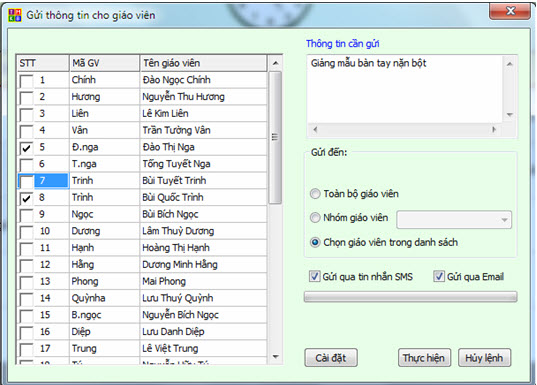Click the teacher list scroll up arrow

point(275,63)
